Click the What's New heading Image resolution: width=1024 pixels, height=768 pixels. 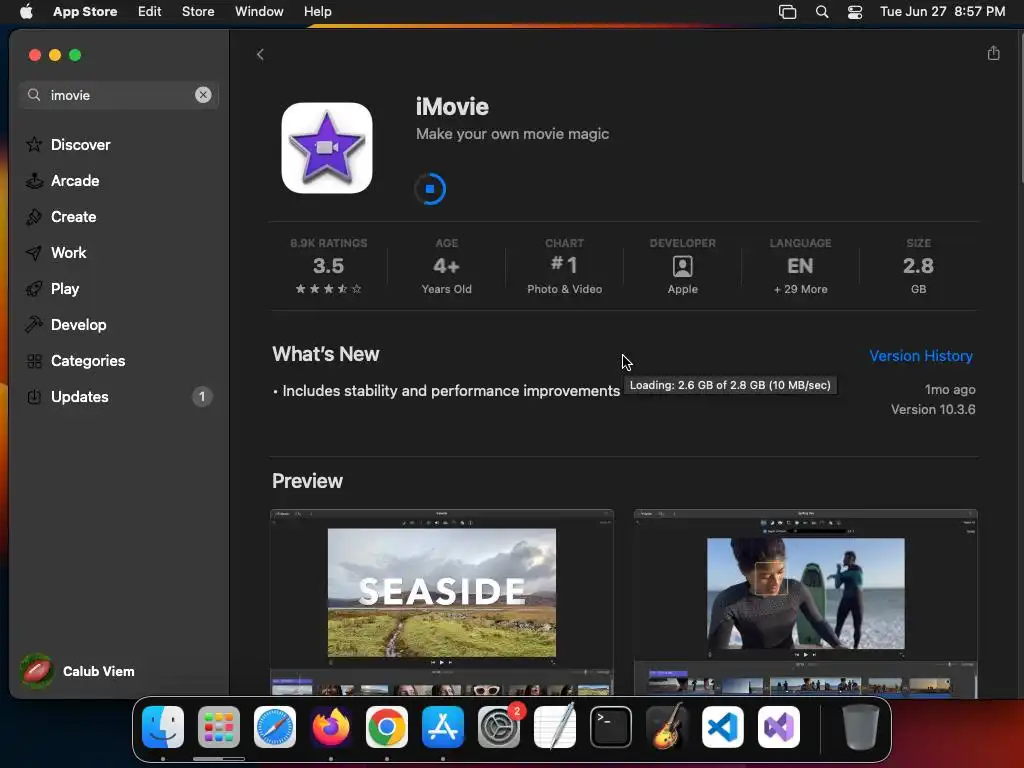click(325, 354)
